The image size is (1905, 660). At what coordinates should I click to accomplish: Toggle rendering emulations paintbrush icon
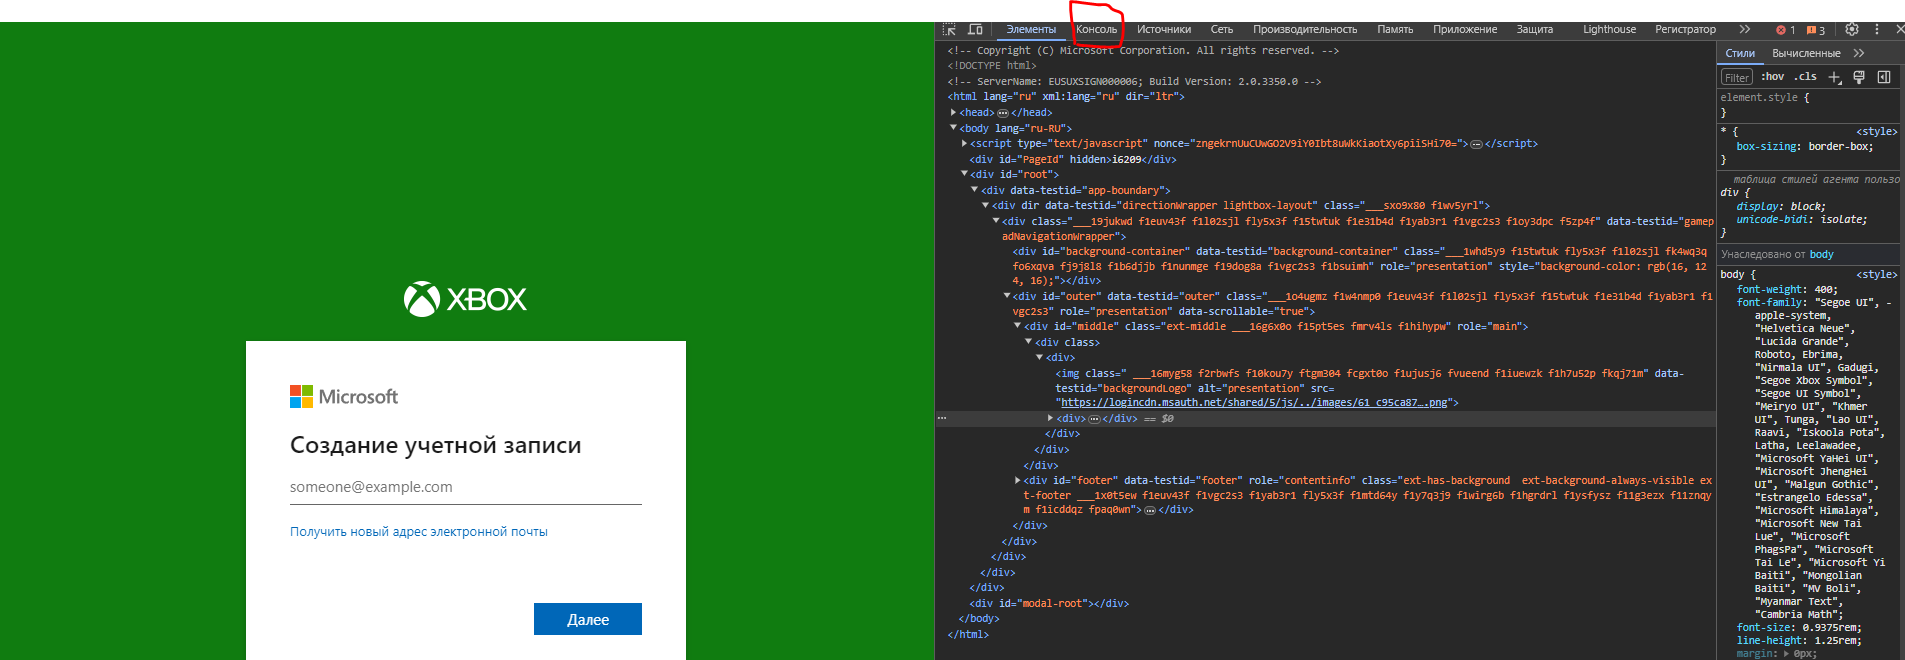click(x=1859, y=77)
